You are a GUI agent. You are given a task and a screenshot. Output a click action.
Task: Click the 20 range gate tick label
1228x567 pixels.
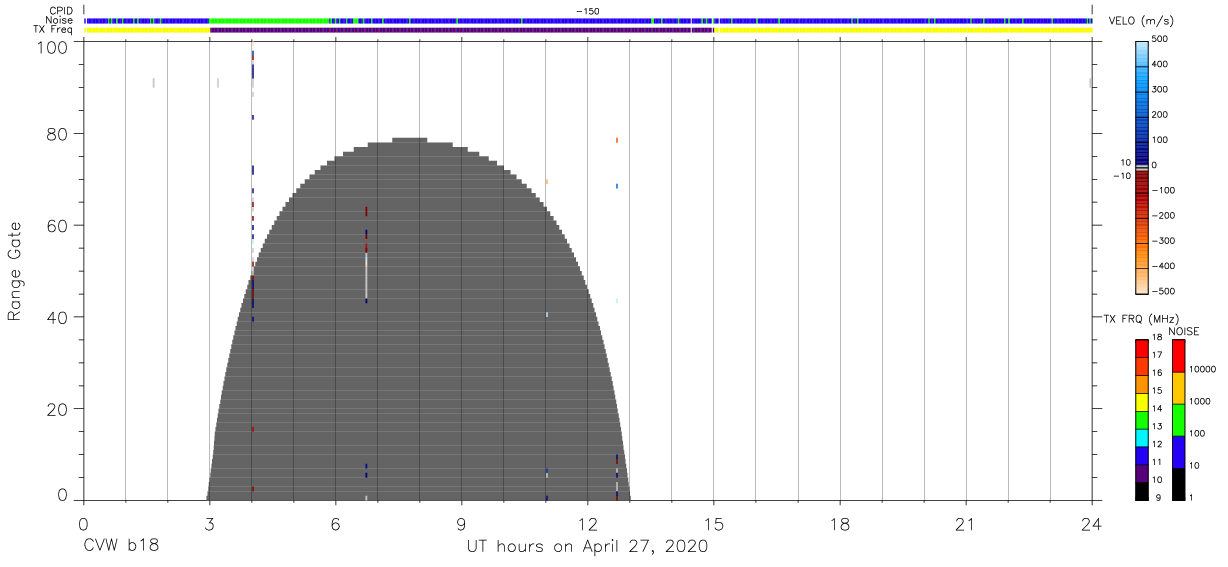pos(59,409)
